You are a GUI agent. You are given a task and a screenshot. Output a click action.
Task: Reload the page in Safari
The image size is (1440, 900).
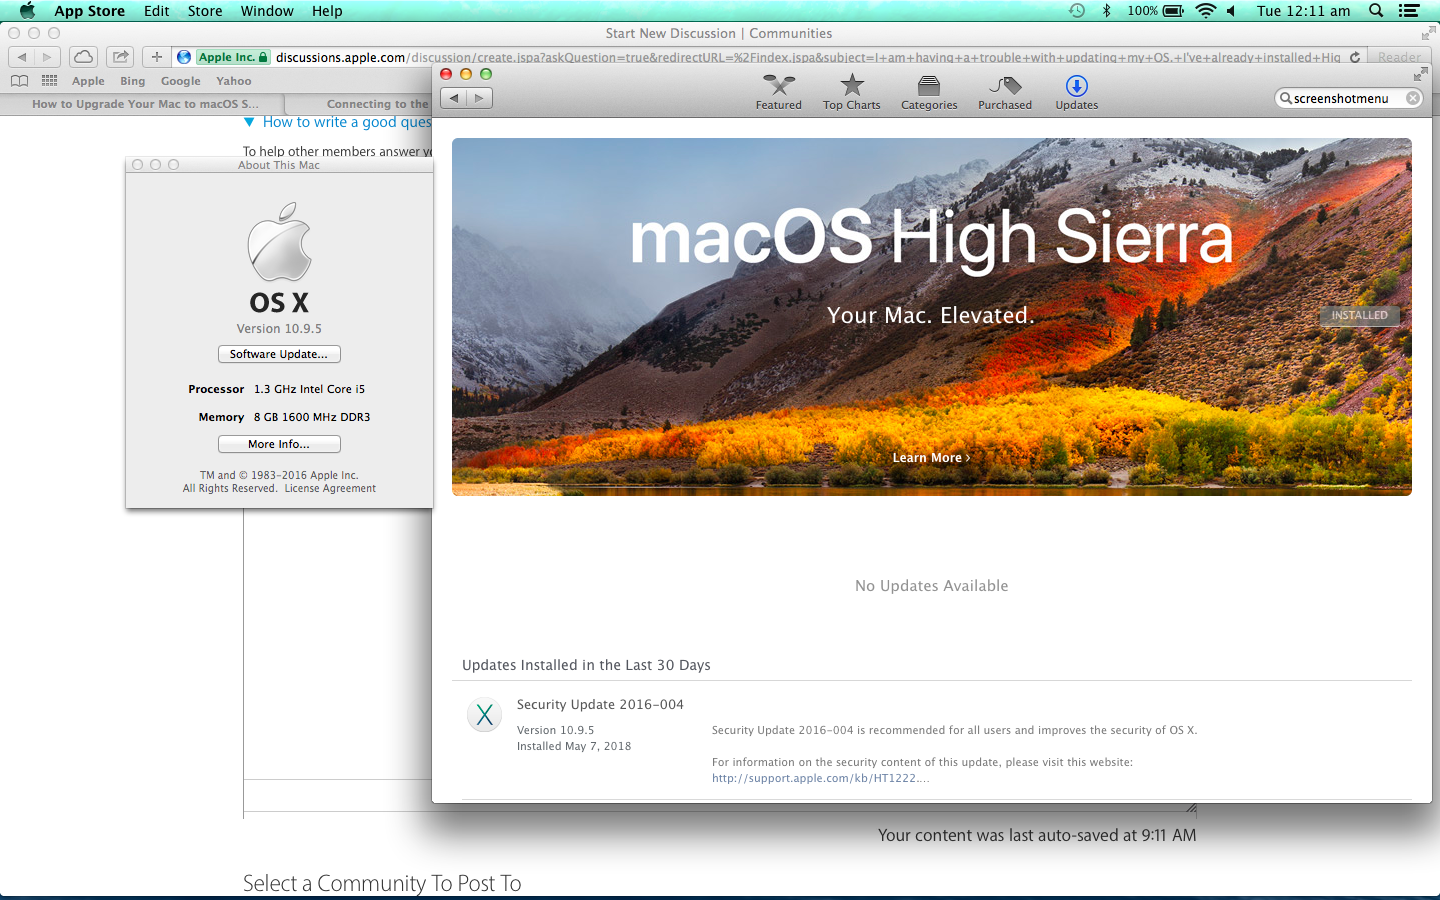(x=1355, y=57)
